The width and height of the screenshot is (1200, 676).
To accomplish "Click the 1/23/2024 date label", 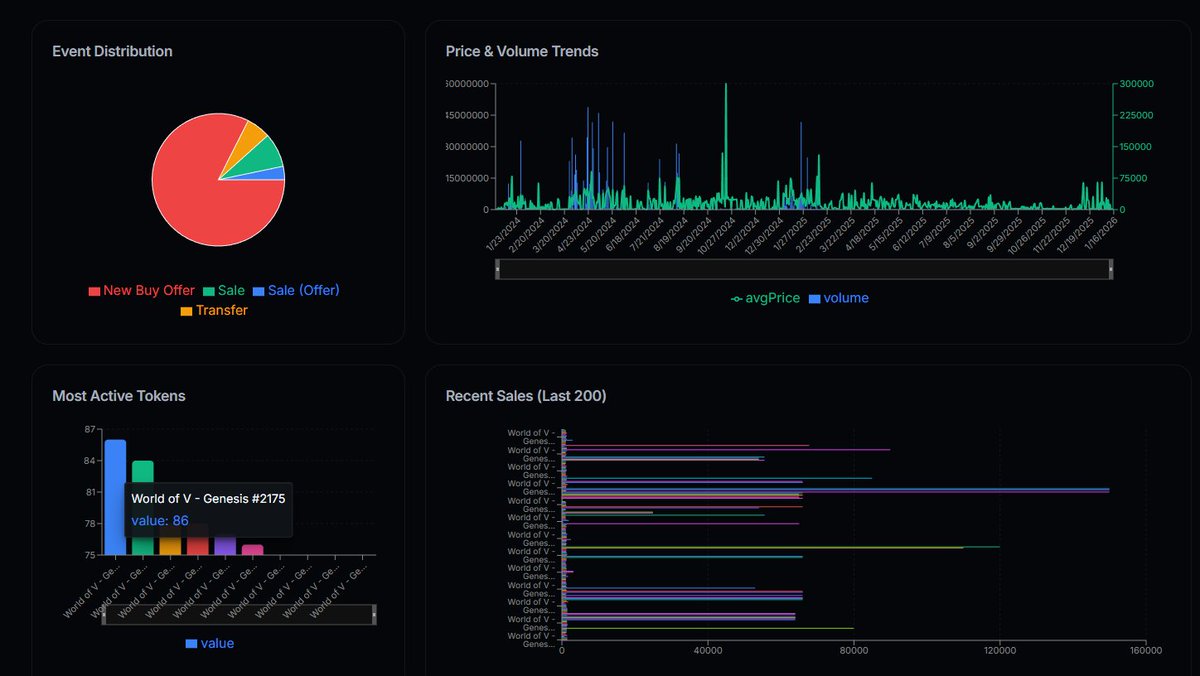I will [503, 232].
